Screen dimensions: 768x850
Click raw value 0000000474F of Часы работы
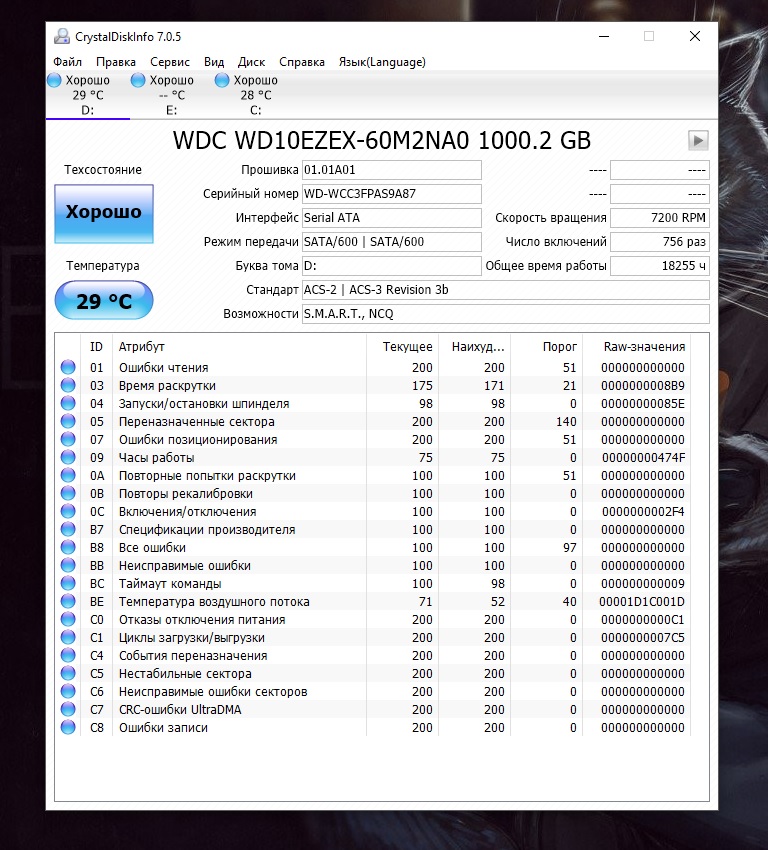point(643,458)
